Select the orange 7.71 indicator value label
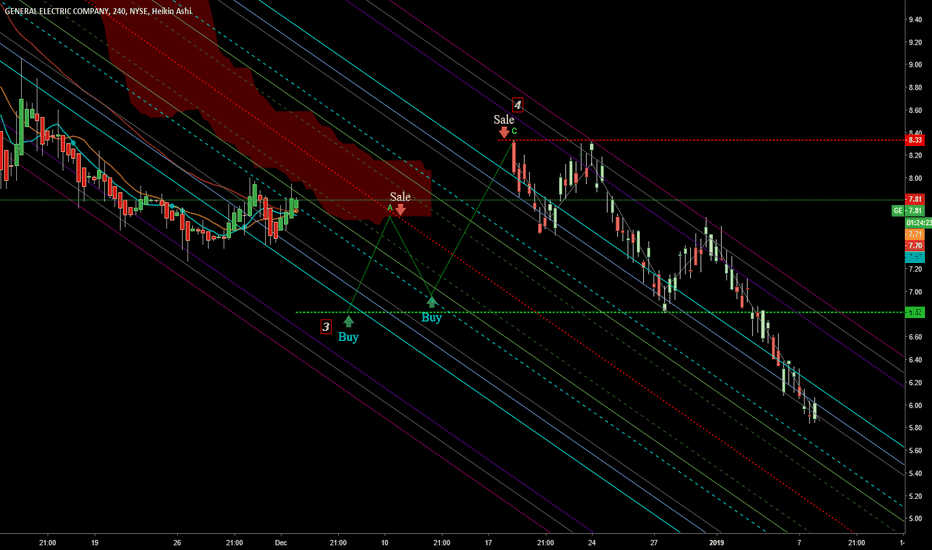This screenshot has width=932, height=550. (915, 234)
